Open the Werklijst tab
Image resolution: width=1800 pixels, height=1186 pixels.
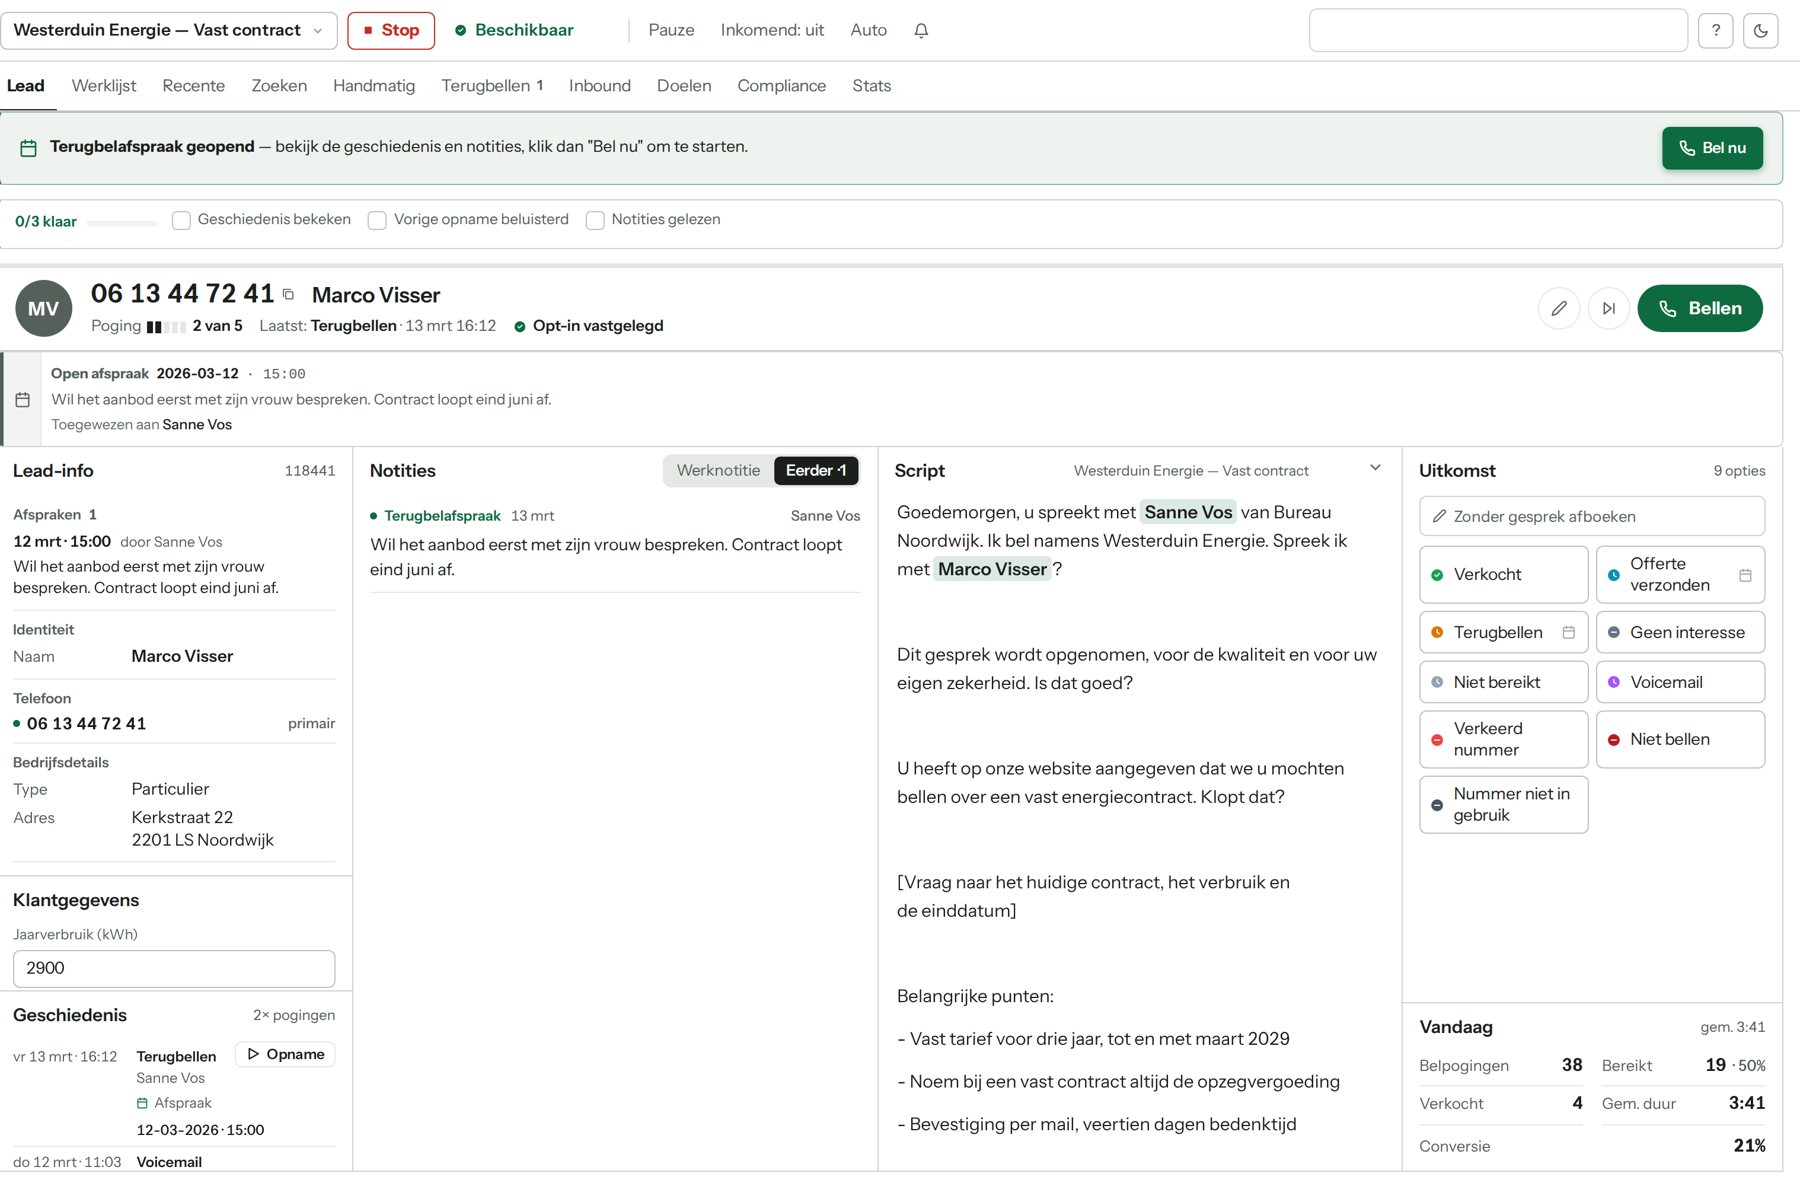pos(104,86)
